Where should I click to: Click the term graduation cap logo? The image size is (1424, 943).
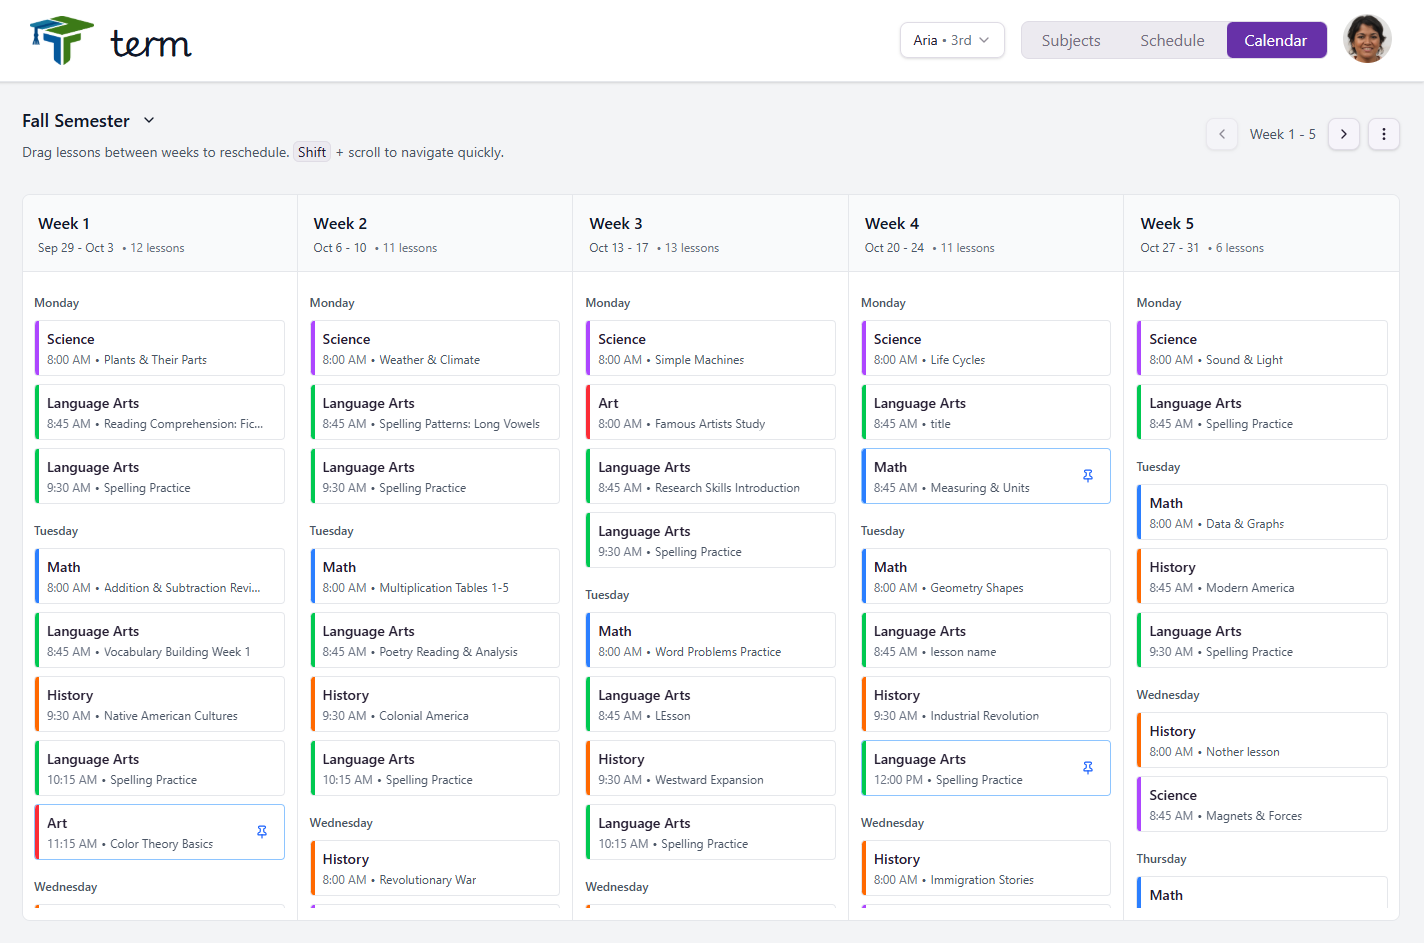(x=62, y=41)
